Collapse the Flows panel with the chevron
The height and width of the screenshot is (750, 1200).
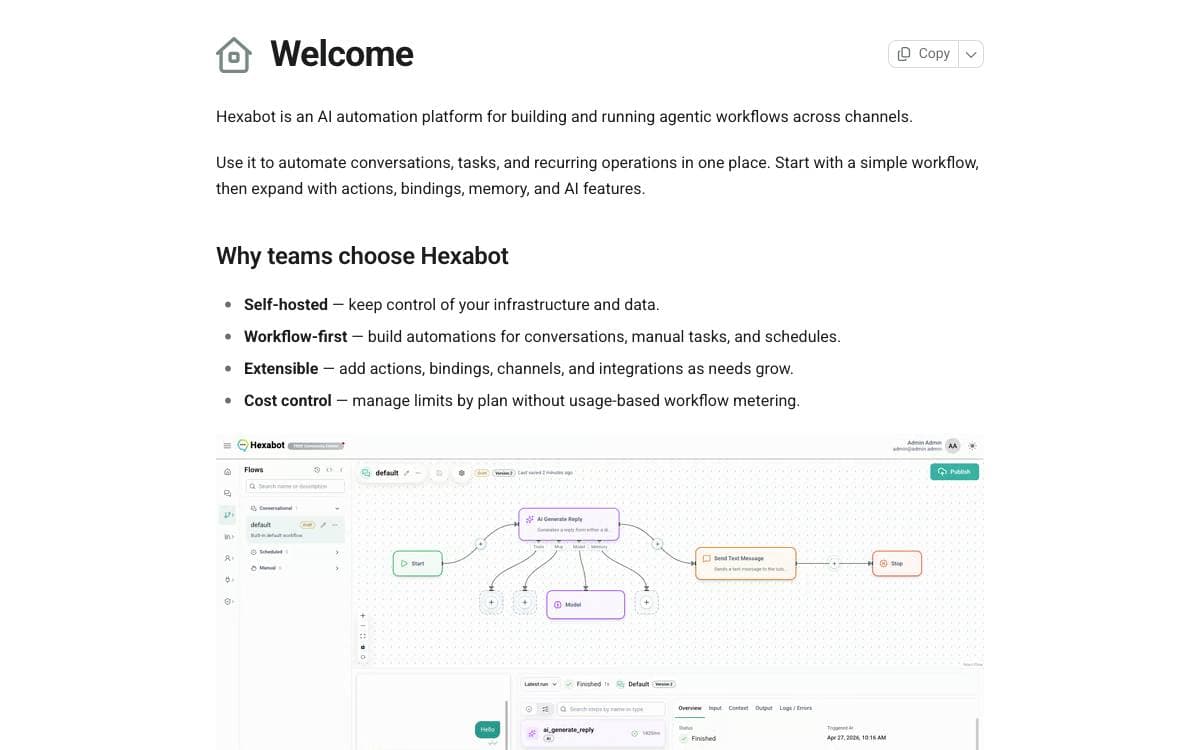point(341,470)
